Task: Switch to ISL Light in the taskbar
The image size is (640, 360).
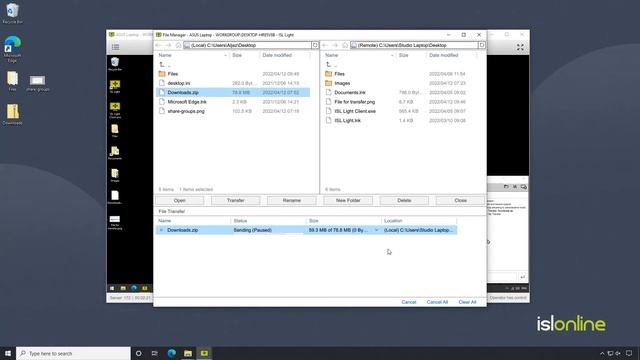Action: point(204,353)
